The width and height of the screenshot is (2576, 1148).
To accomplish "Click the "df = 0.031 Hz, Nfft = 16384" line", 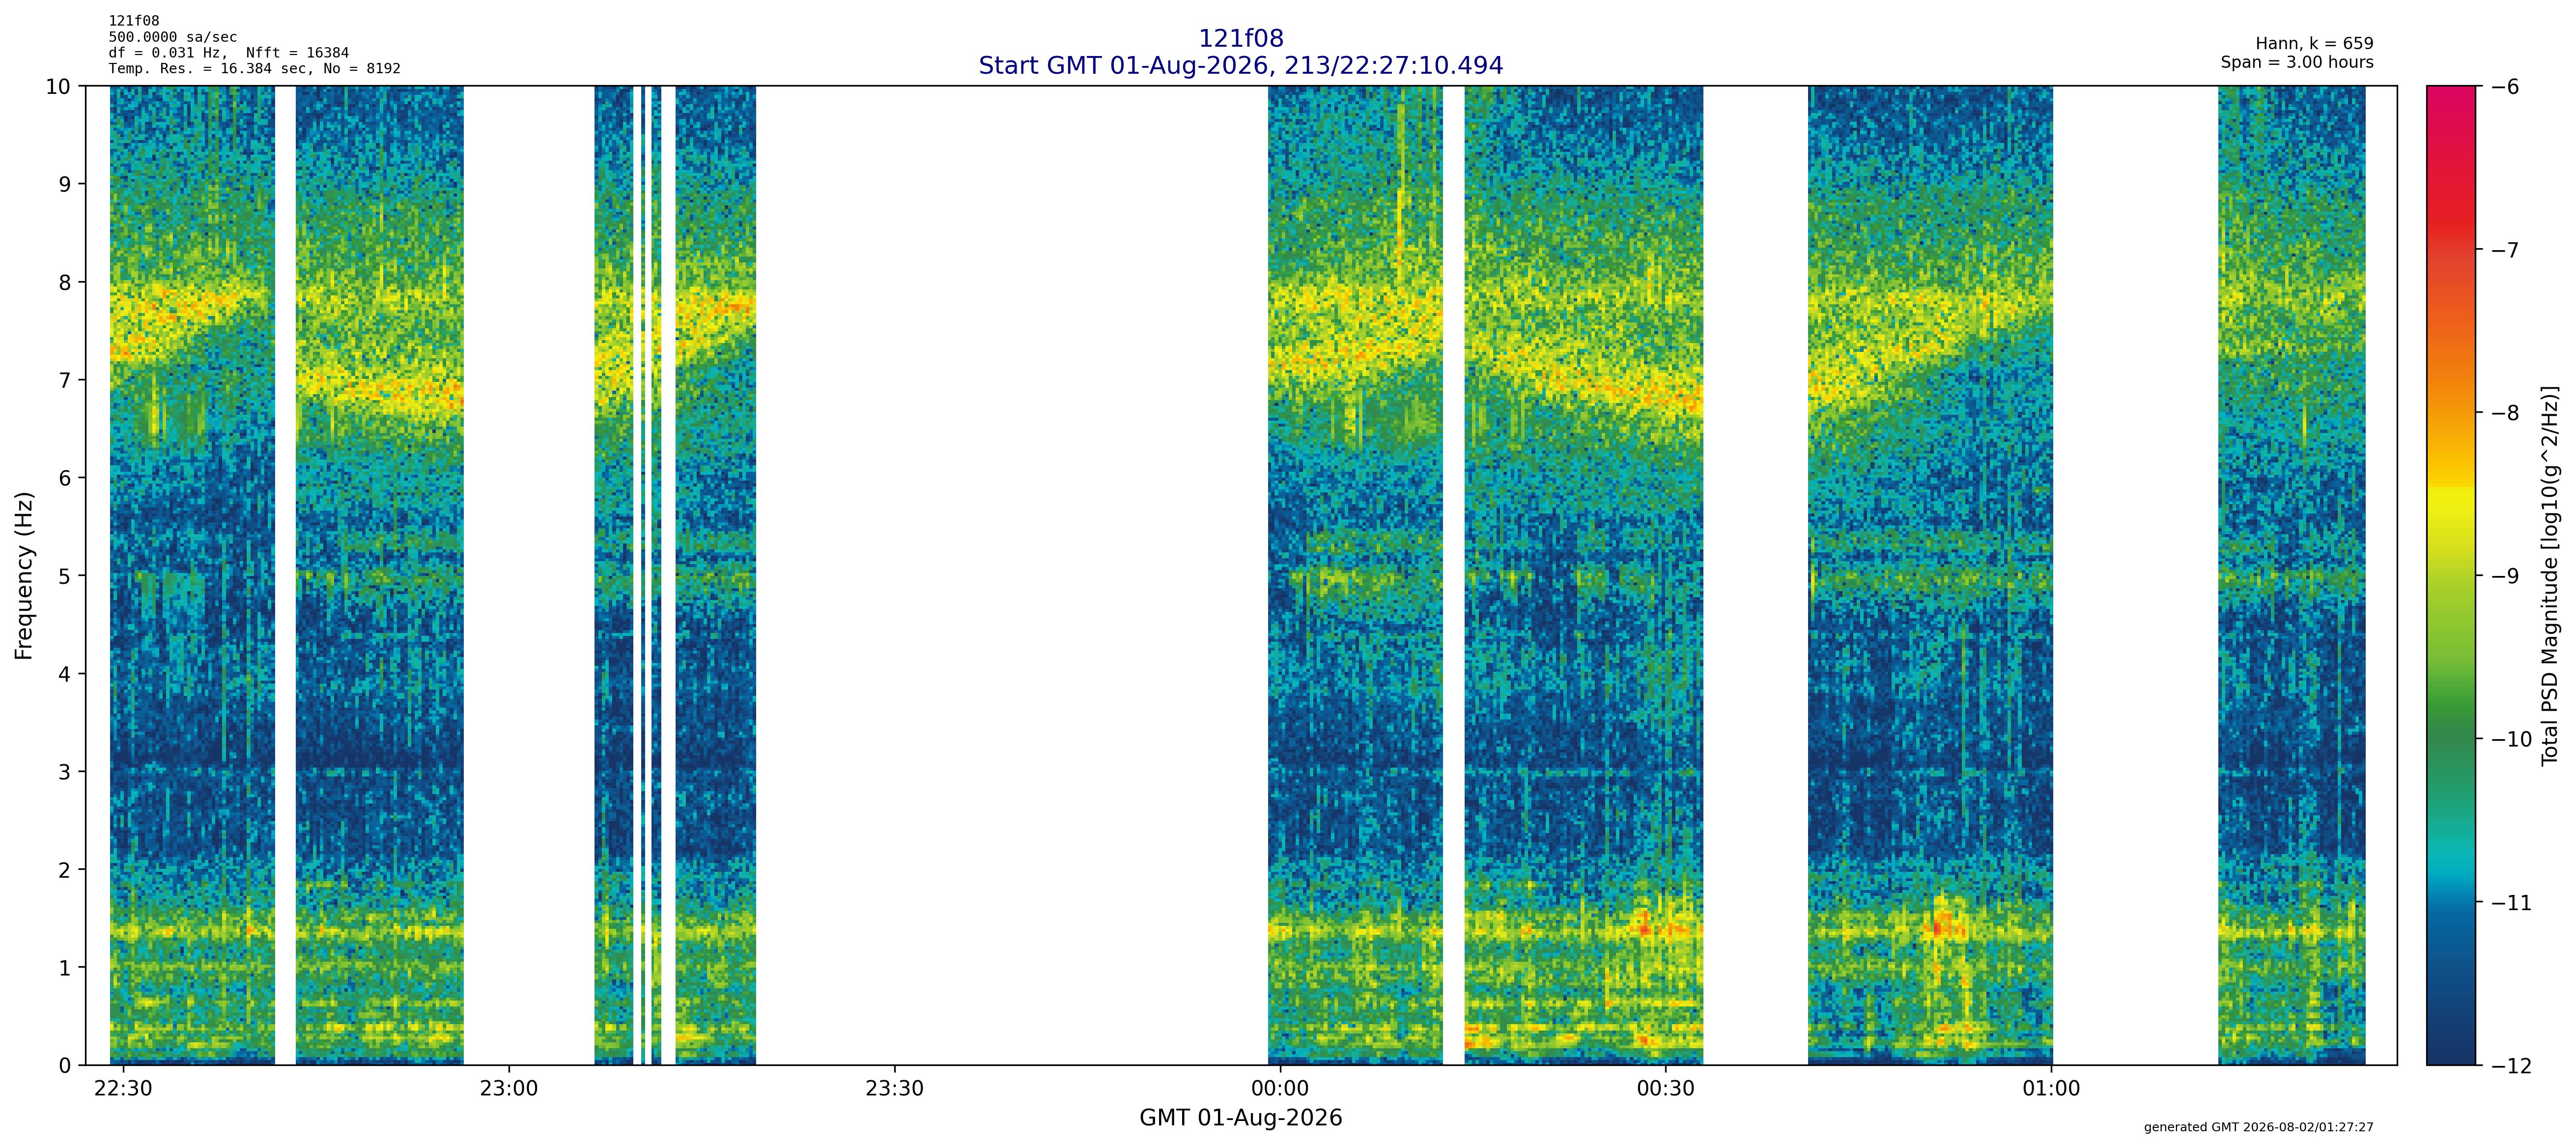I will coord(229,53).
